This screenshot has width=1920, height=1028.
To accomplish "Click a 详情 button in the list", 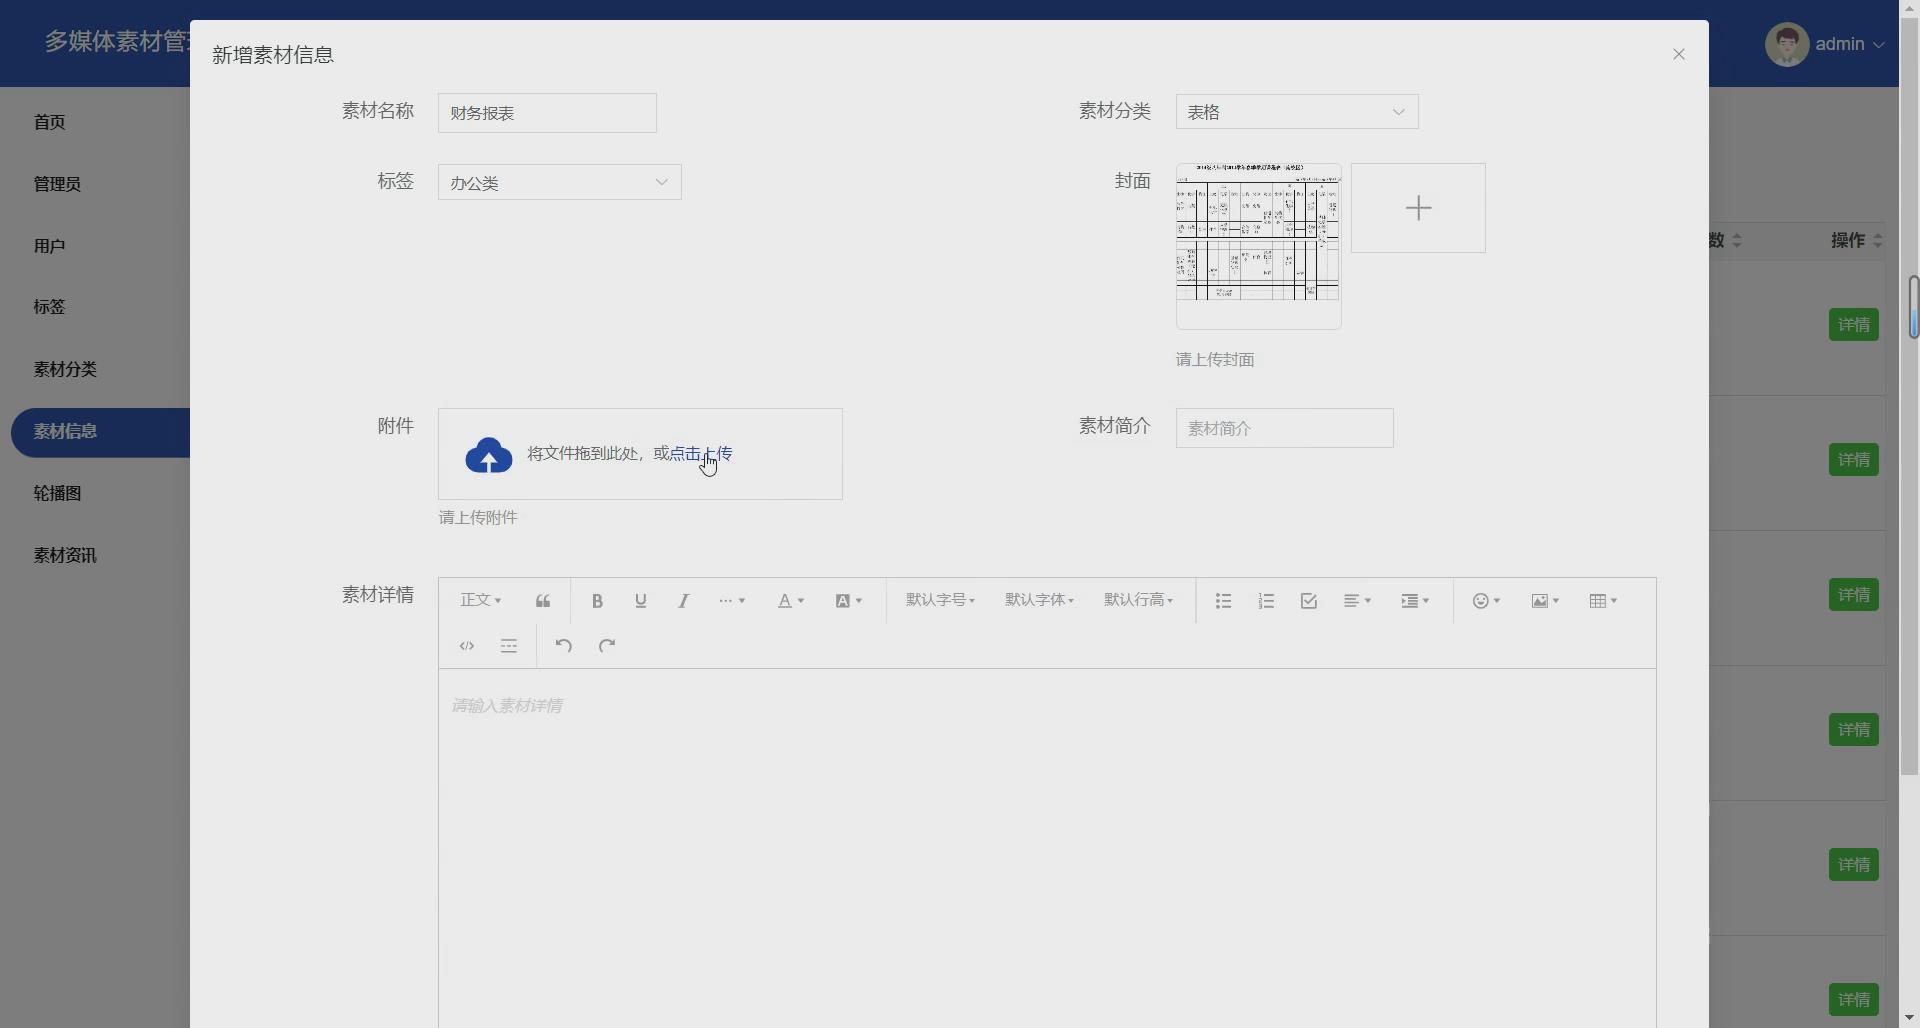I will pos(1854,324).
